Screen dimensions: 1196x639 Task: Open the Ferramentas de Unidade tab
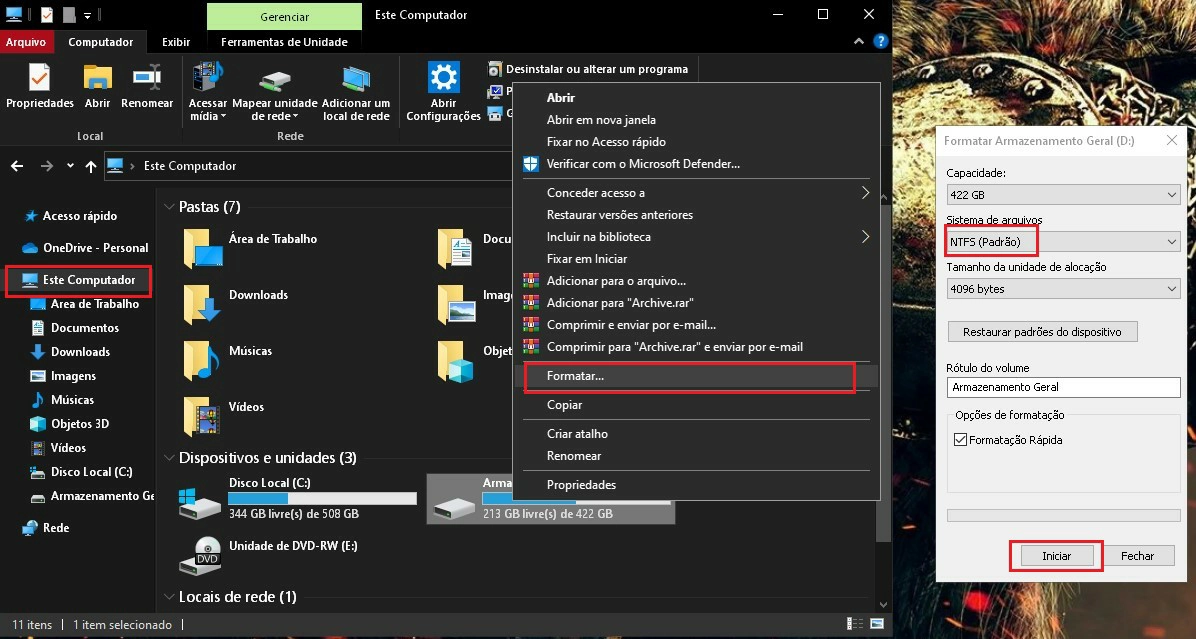(285, 42)
